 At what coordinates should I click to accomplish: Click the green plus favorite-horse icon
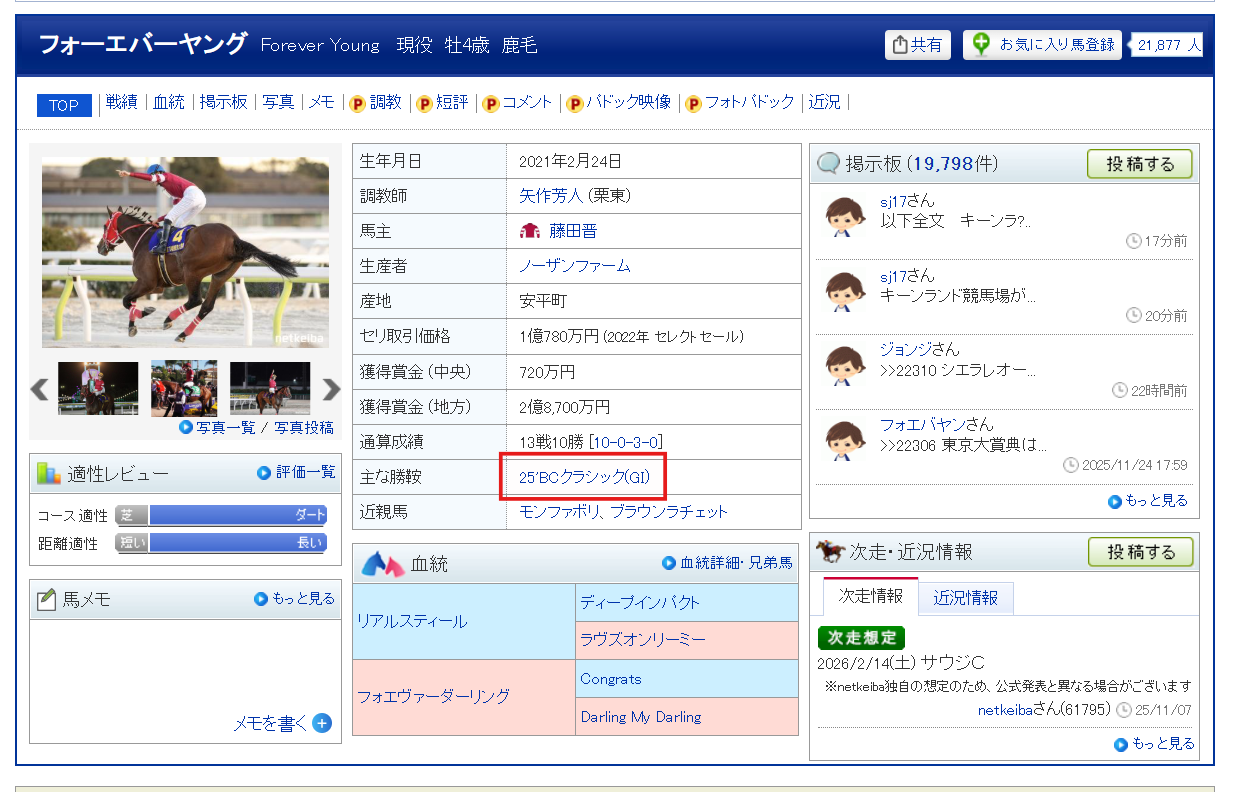981,44
